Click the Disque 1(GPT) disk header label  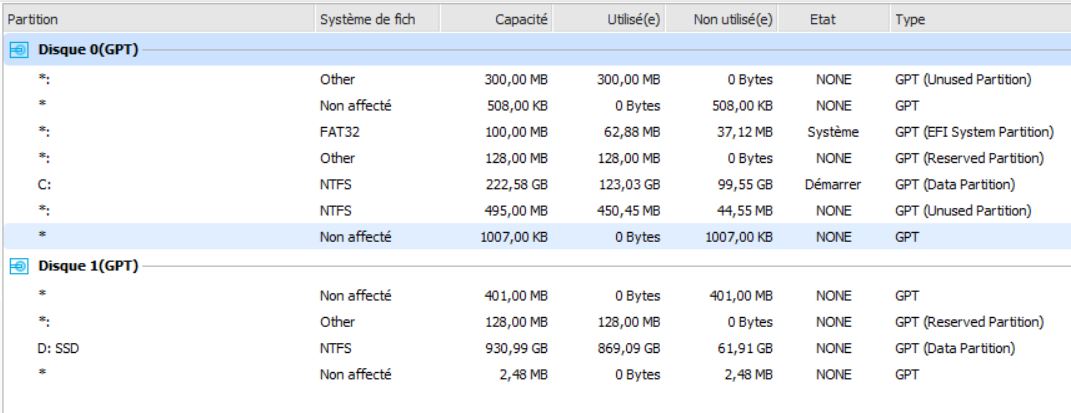click(83, 264)
